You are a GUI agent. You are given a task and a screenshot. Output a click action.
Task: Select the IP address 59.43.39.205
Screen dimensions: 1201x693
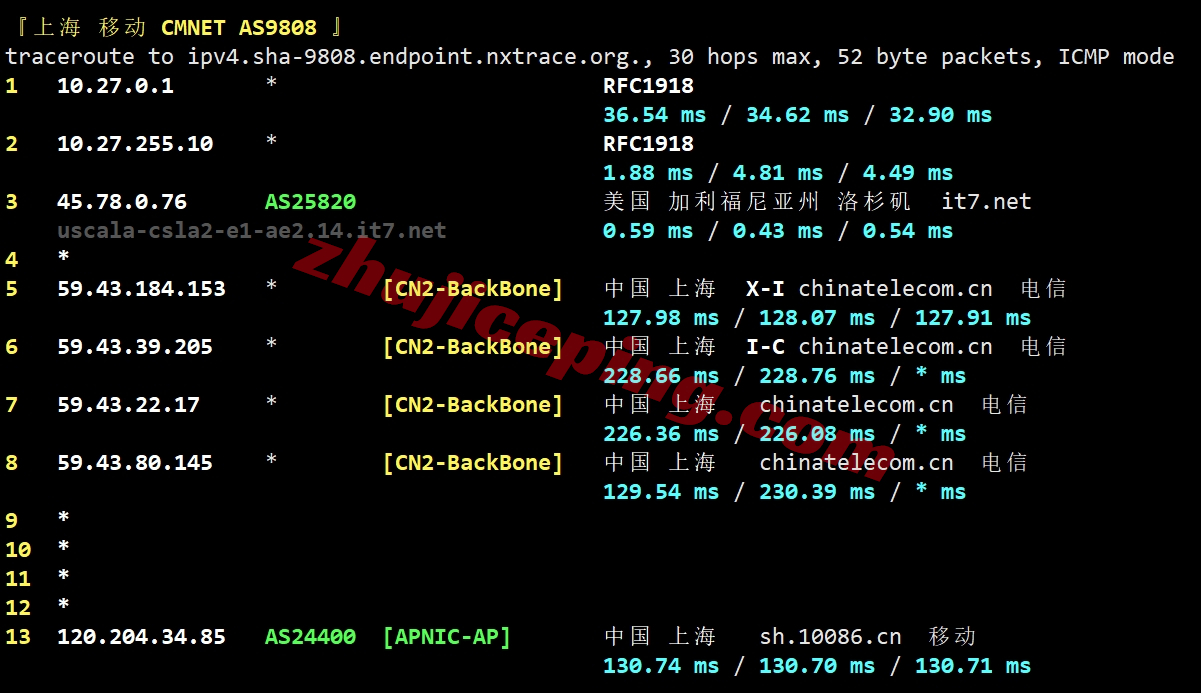pos(135,347)
